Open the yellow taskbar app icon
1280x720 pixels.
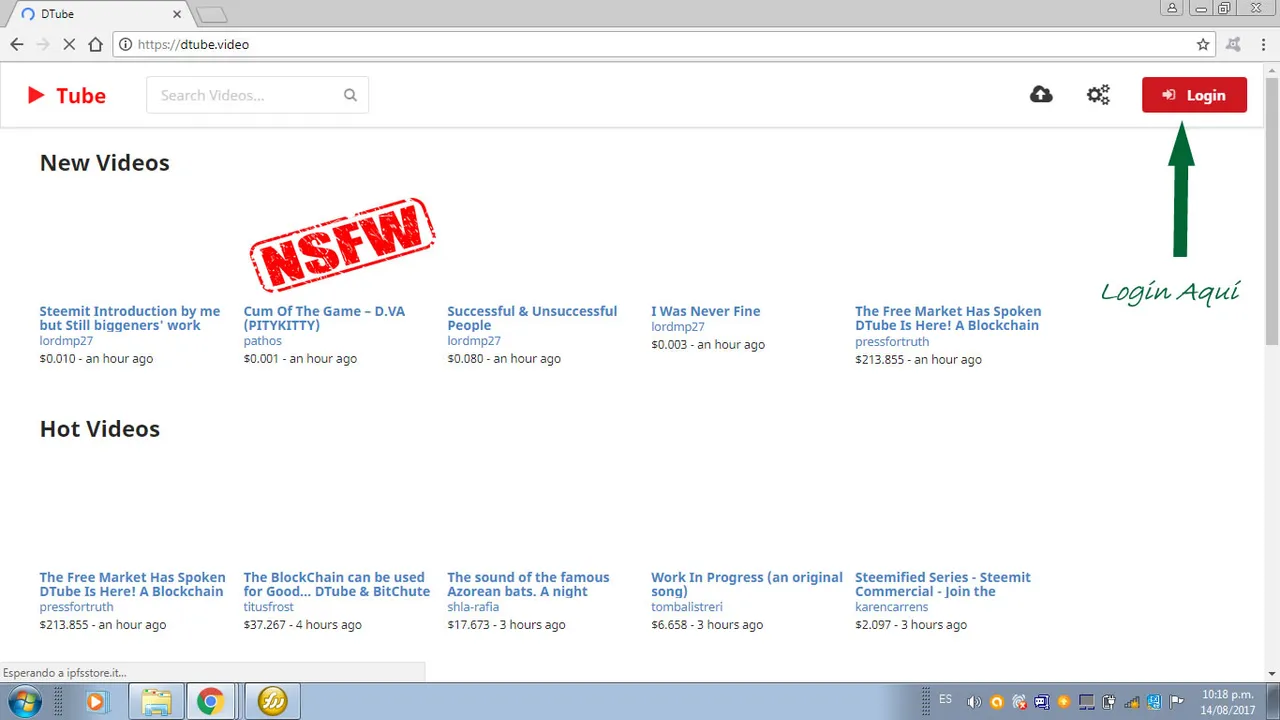[x=272, y=702]
